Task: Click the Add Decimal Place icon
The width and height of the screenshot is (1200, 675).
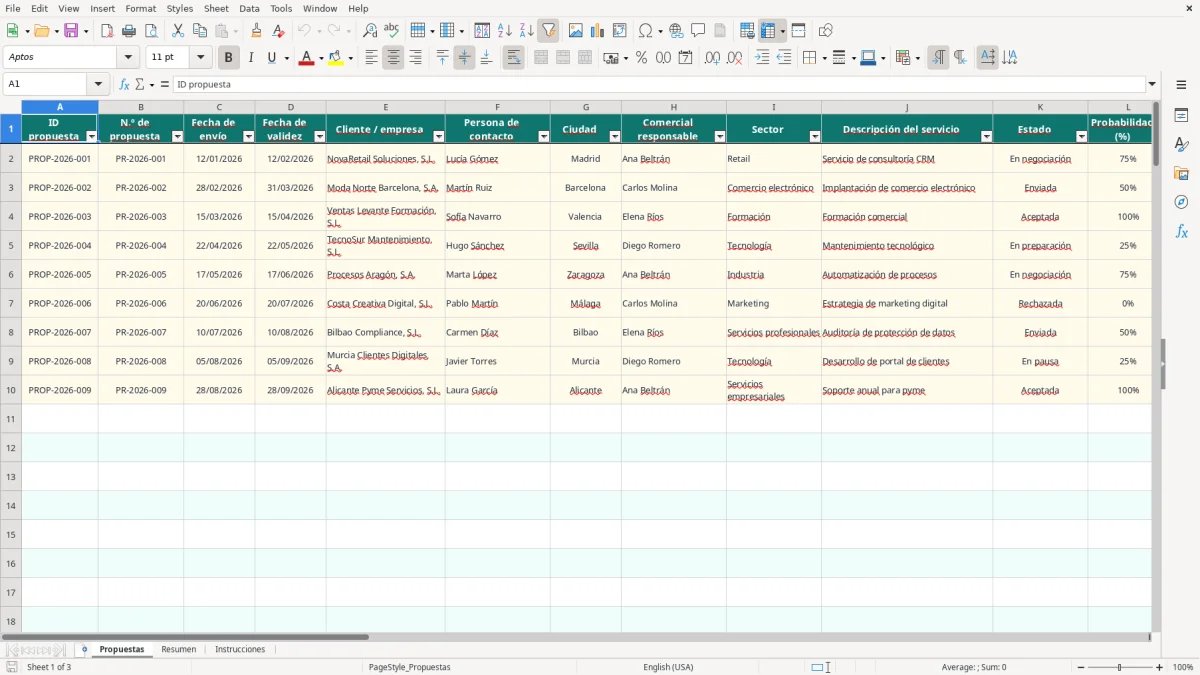Action: (712, 58)
